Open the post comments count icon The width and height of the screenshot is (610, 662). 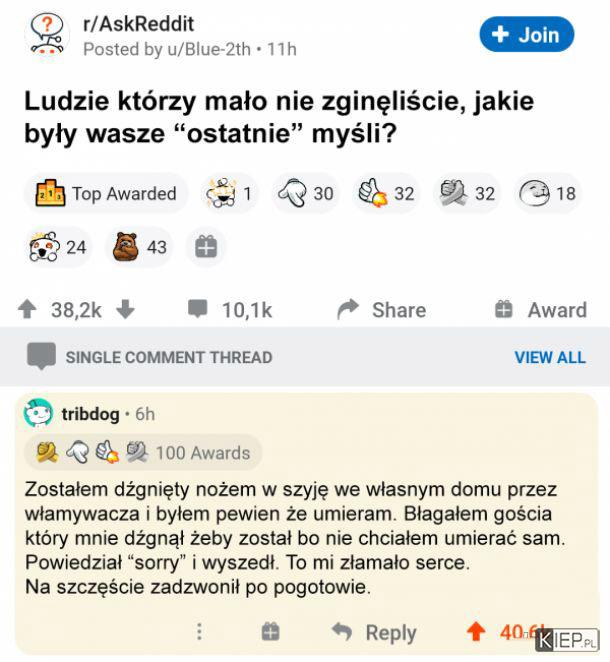pos(198,309)
